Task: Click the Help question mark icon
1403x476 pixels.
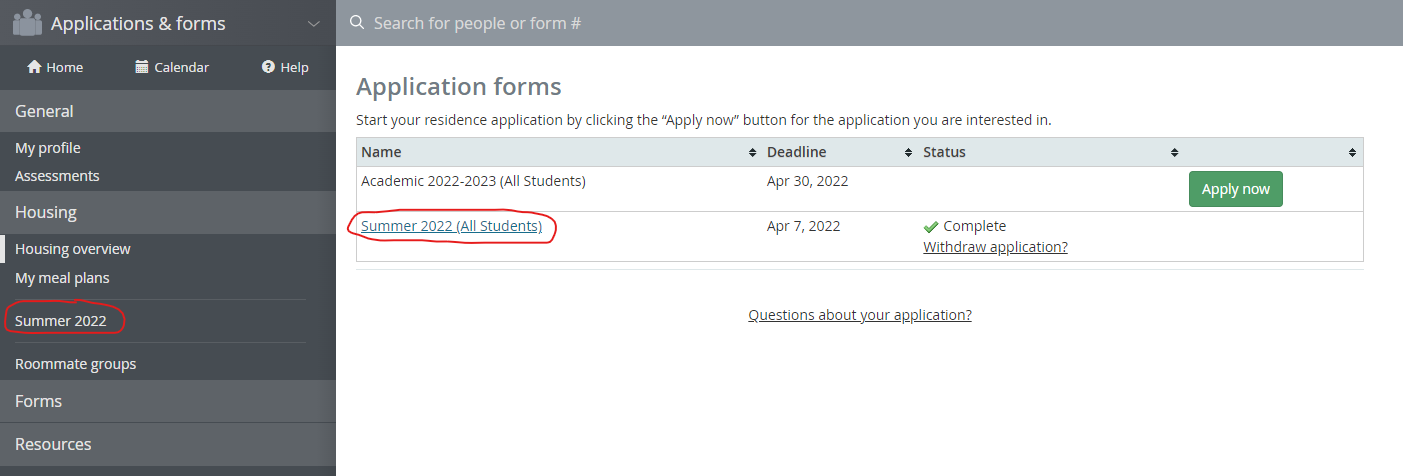Action: (x=268, y=67)
